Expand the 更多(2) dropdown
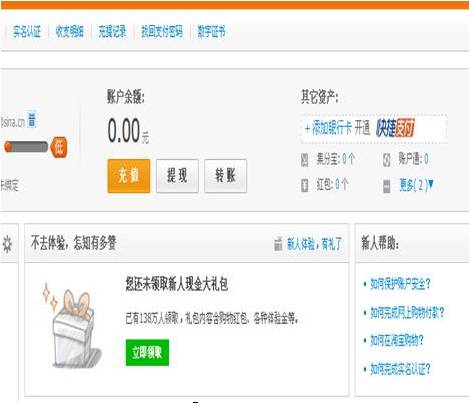The width and height of the screenshot is (470, 404). 416,185
